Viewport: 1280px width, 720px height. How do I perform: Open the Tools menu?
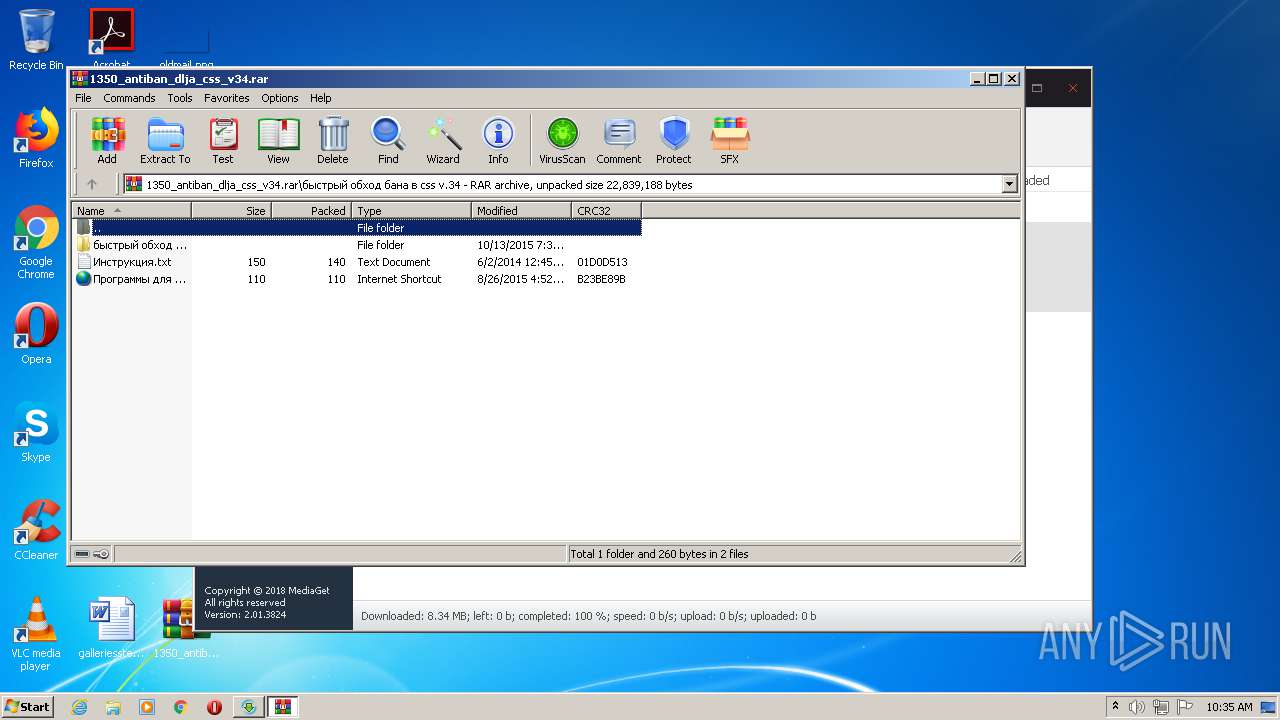click(180, 98)
